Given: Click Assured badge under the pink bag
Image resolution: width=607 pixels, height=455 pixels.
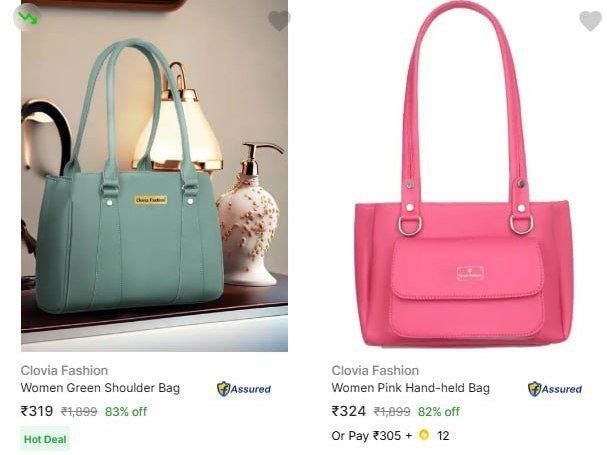Looking at the screenshot, I should (555, 389).
